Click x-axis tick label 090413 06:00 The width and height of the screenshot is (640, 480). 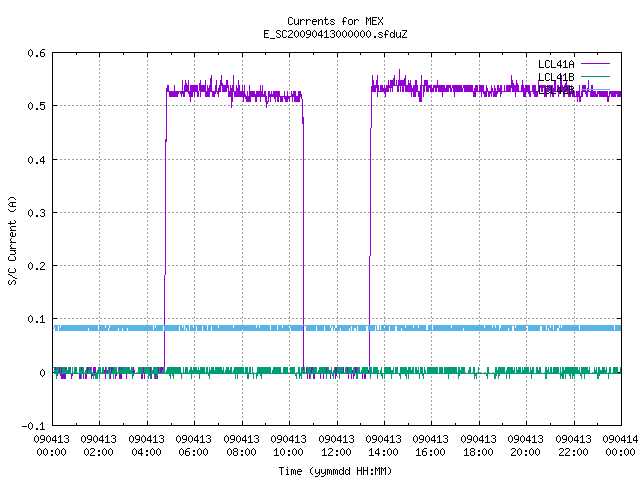[x=193, y=445]
